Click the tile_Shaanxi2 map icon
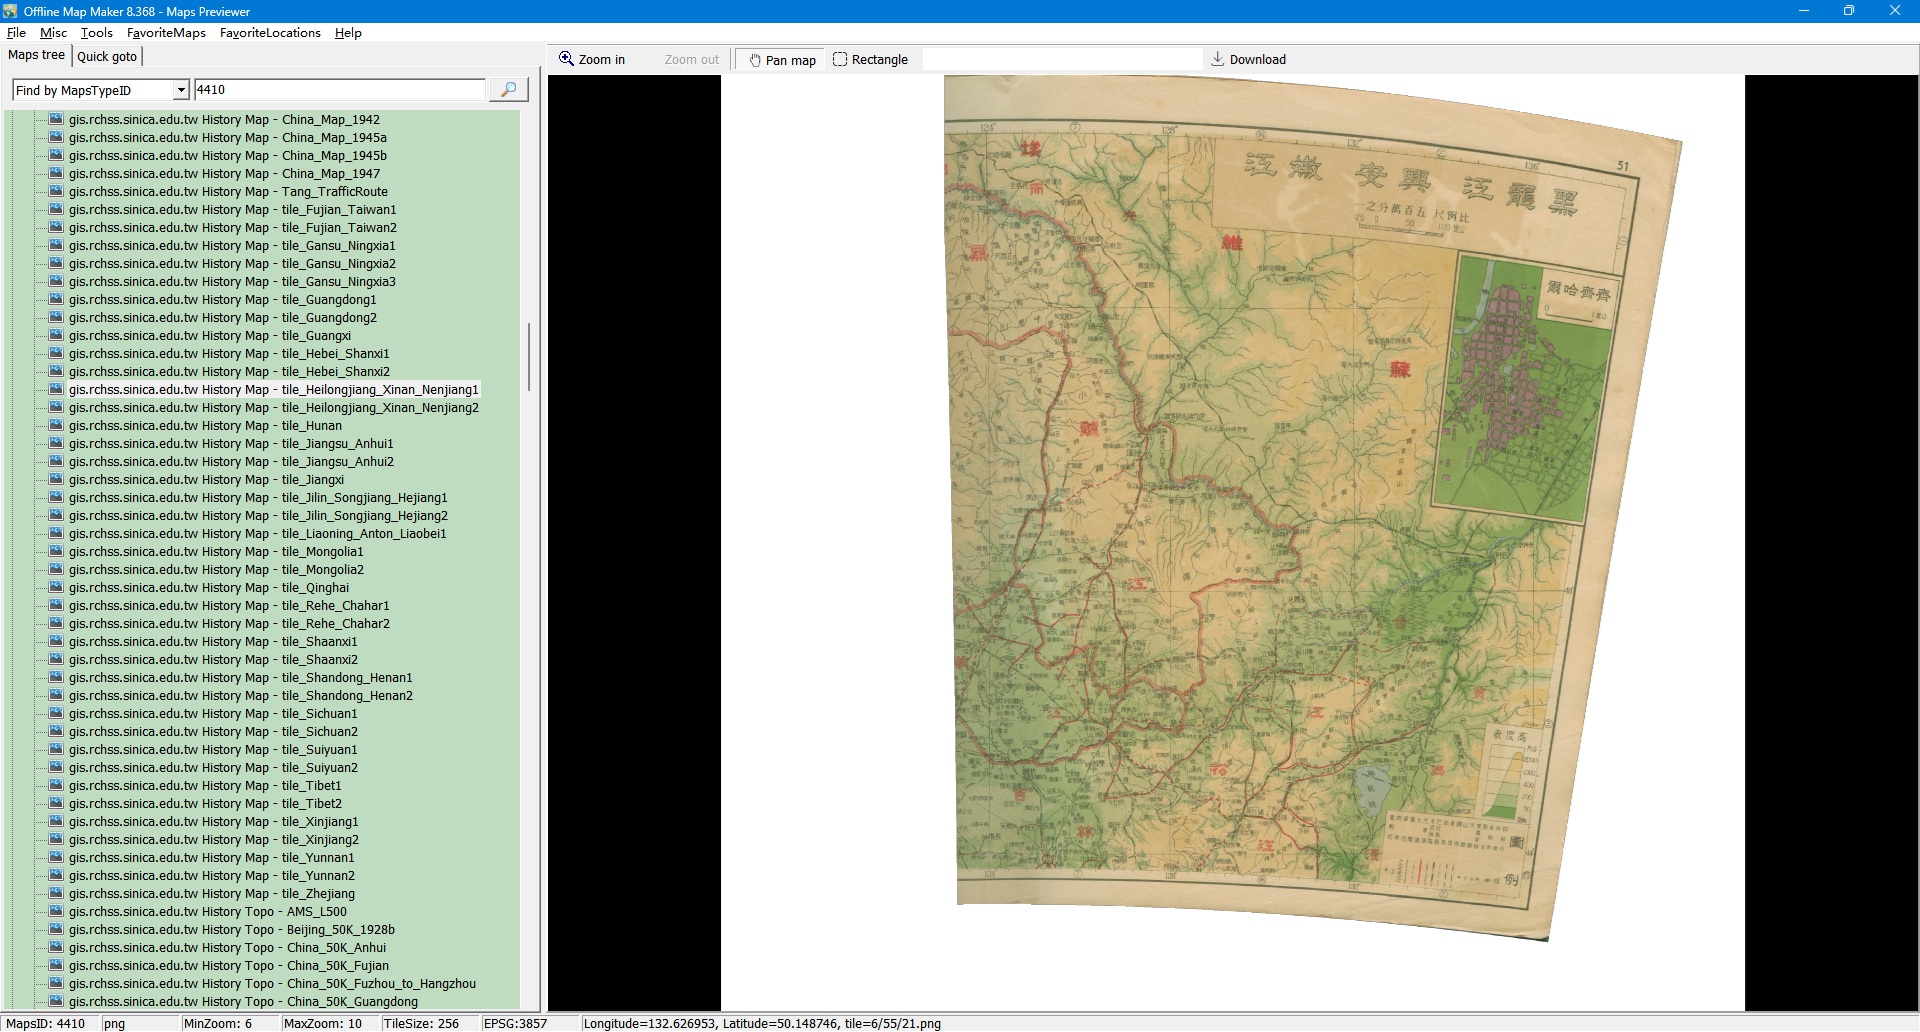1920x1032 pixels. [56, 659]
